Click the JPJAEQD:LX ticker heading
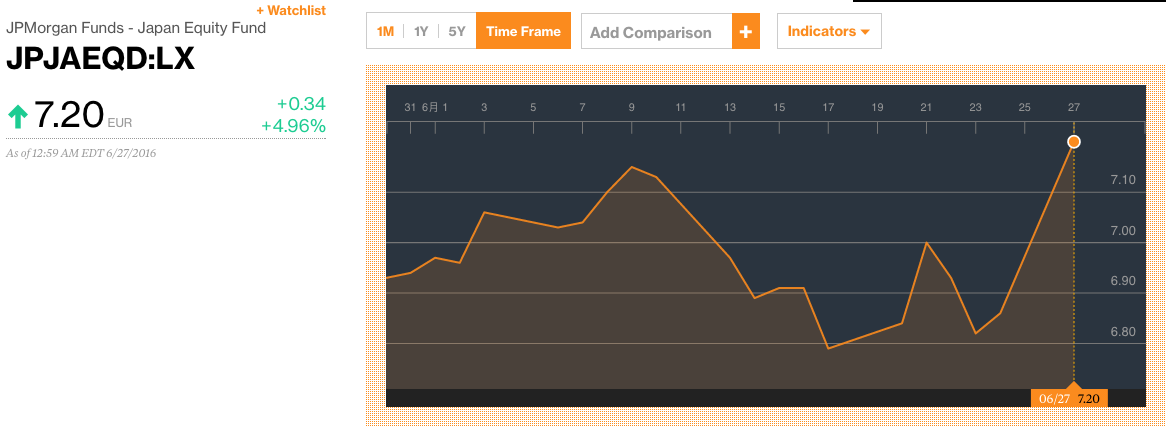This screenshot has height=444, width=1174. [100, 60]
